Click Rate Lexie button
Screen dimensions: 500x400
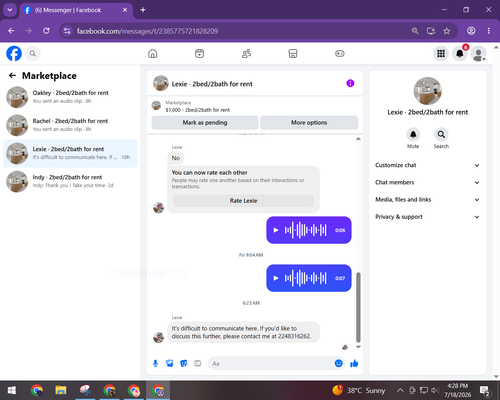tap(243, 201)
